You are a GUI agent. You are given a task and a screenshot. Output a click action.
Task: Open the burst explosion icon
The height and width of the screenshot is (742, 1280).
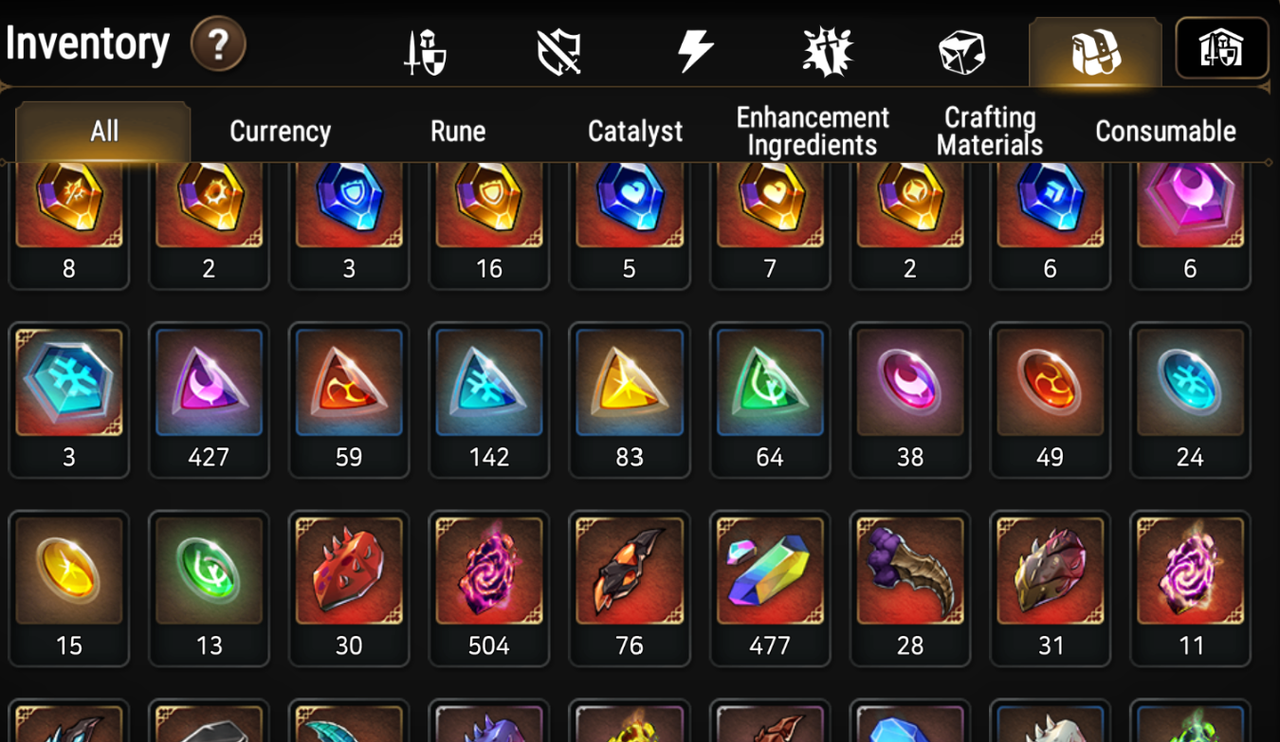pos(828,51)
